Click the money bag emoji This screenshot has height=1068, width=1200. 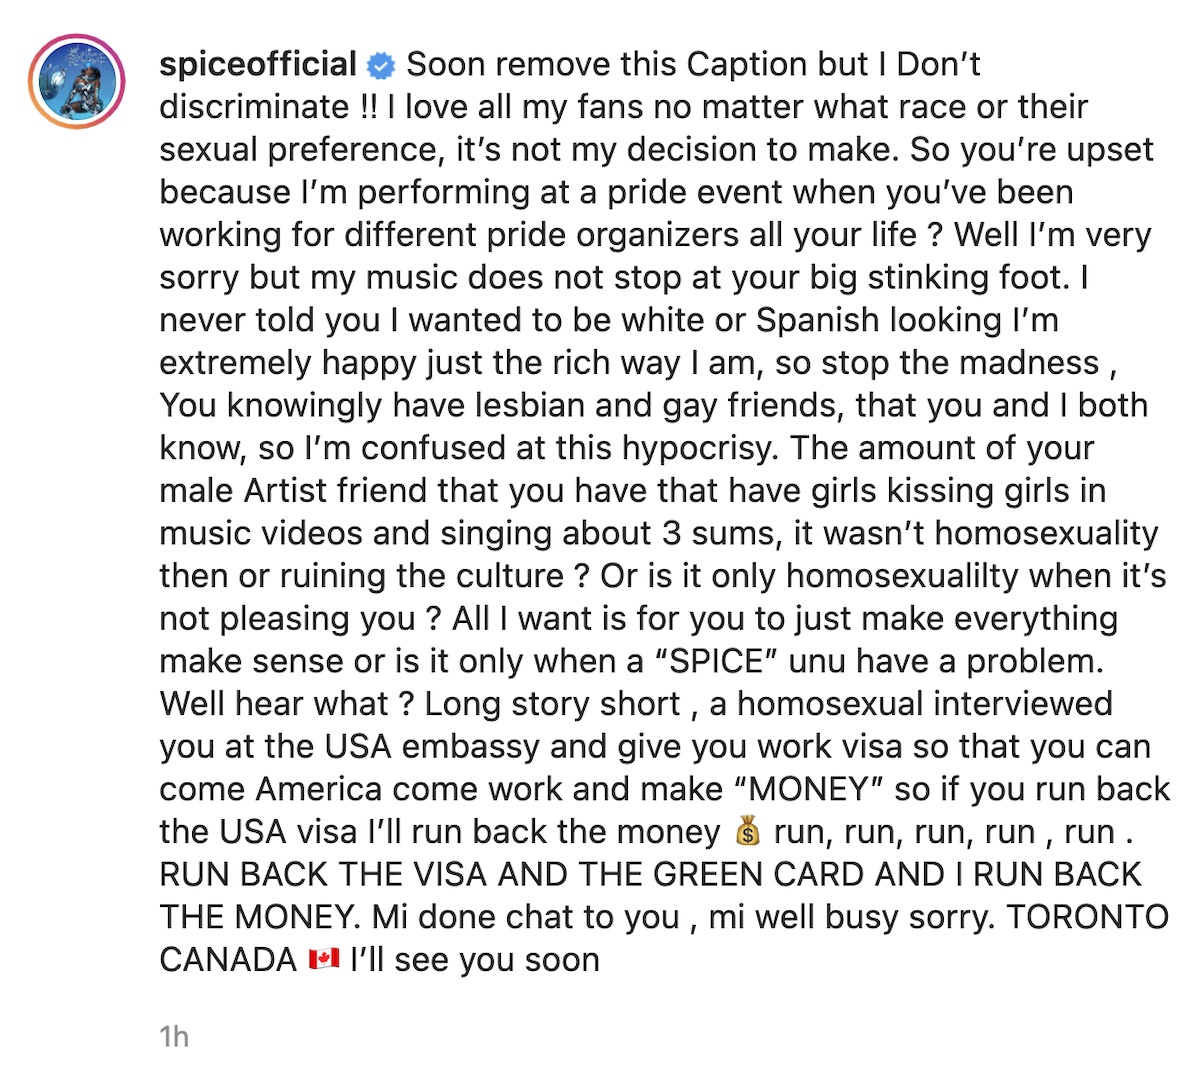pyautogui.click(x=748, y=831)
